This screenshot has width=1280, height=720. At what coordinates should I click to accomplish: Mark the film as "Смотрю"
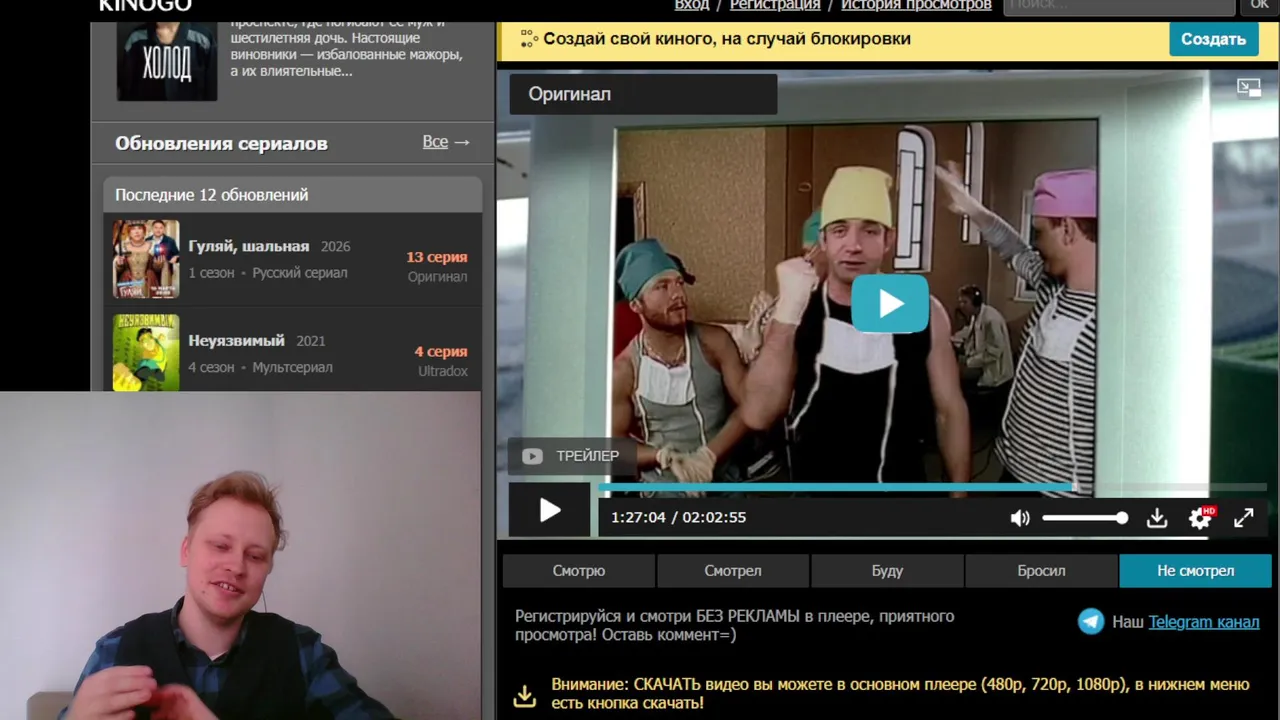(x=579, y=571)
